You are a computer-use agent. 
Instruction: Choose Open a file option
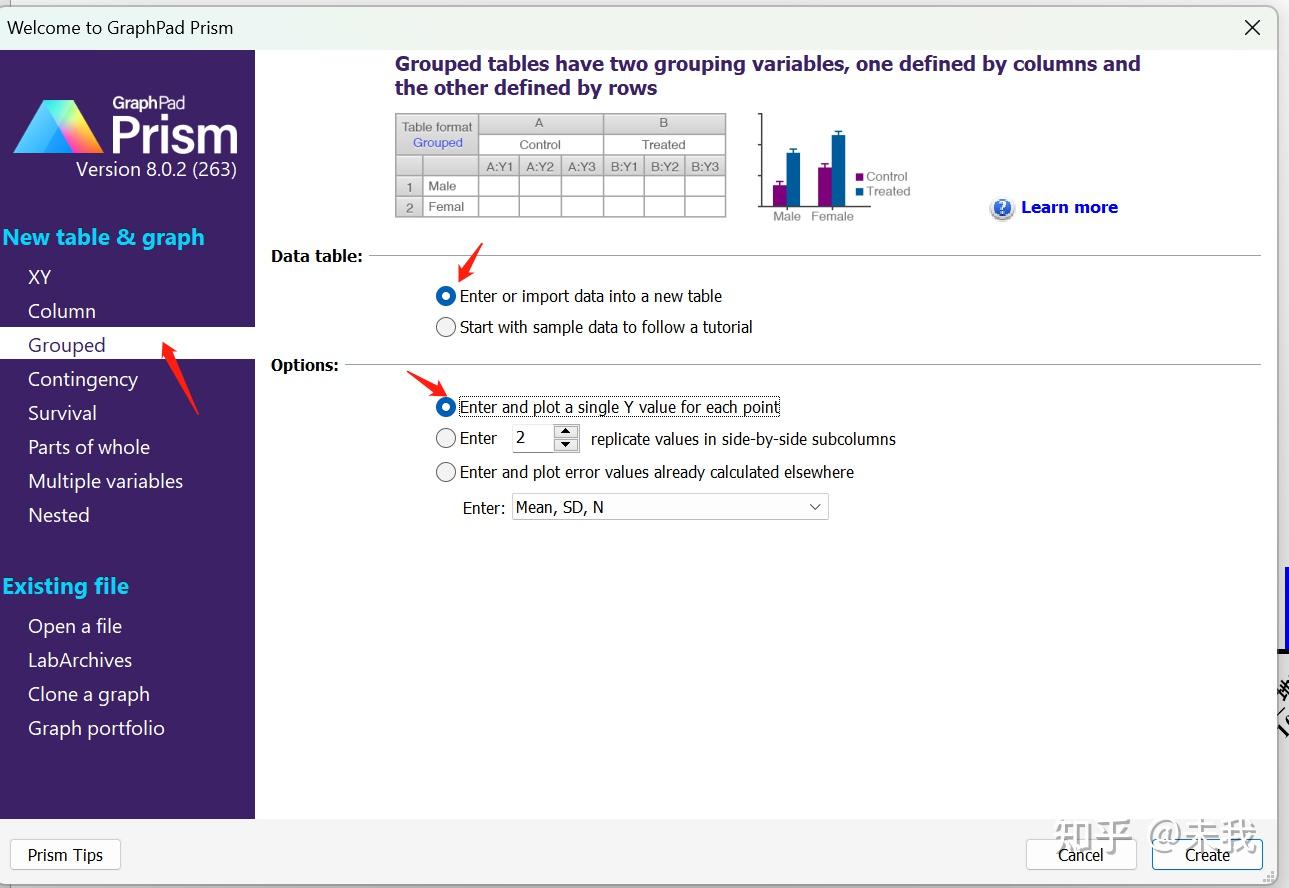pos(75,626)
